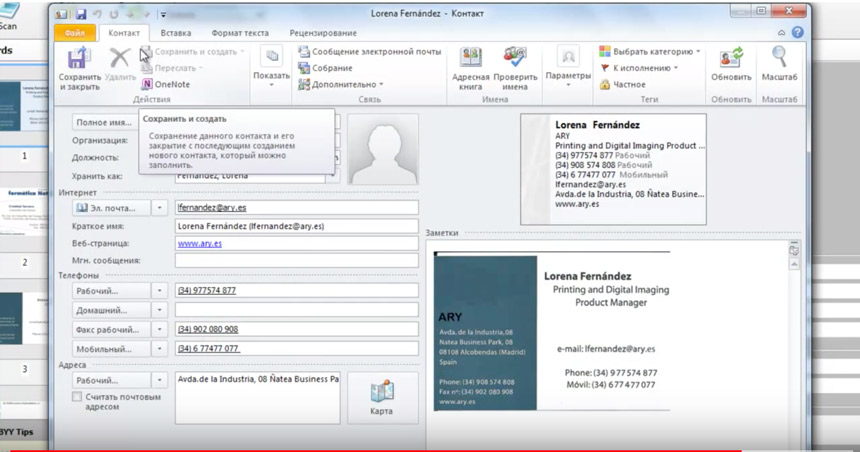Switch to the Контакт tab
This screenshot has height=452, width=860.
124,33
